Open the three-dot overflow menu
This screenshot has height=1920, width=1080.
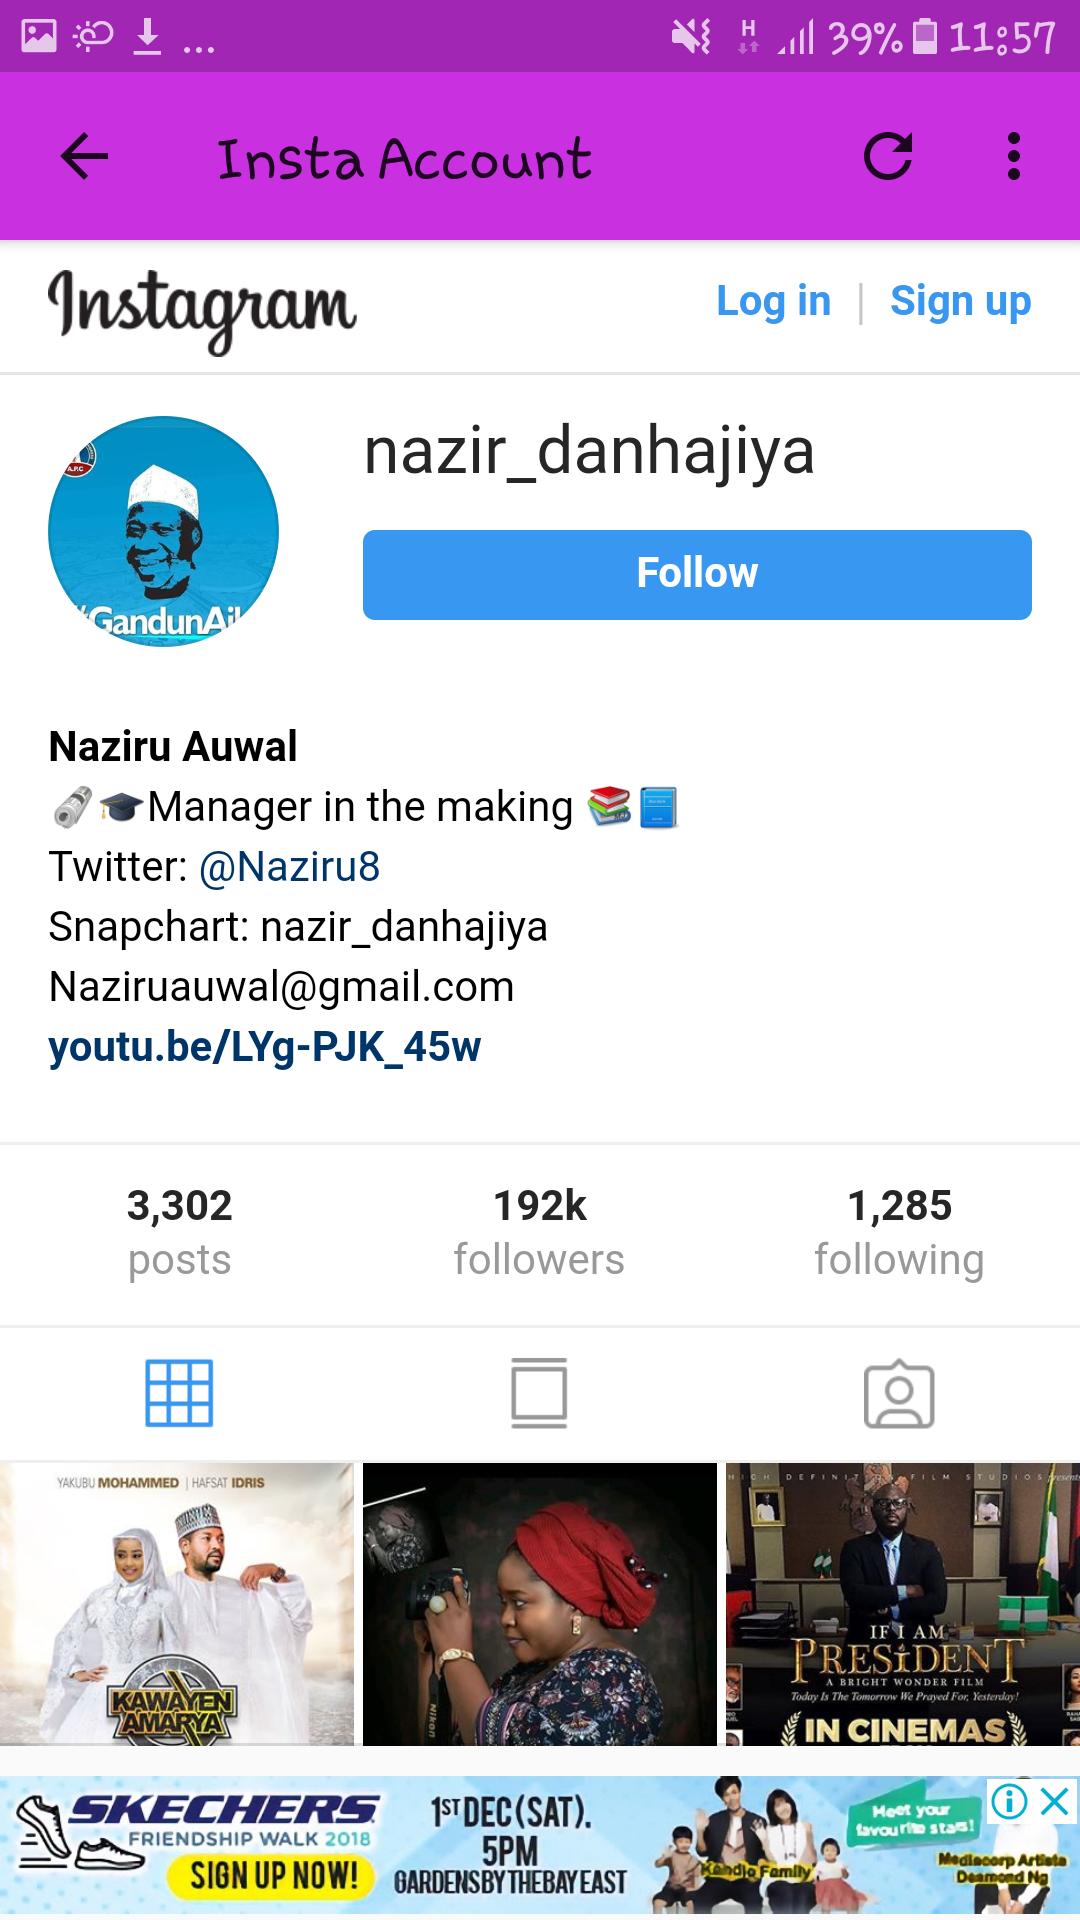coord(1014,157)
